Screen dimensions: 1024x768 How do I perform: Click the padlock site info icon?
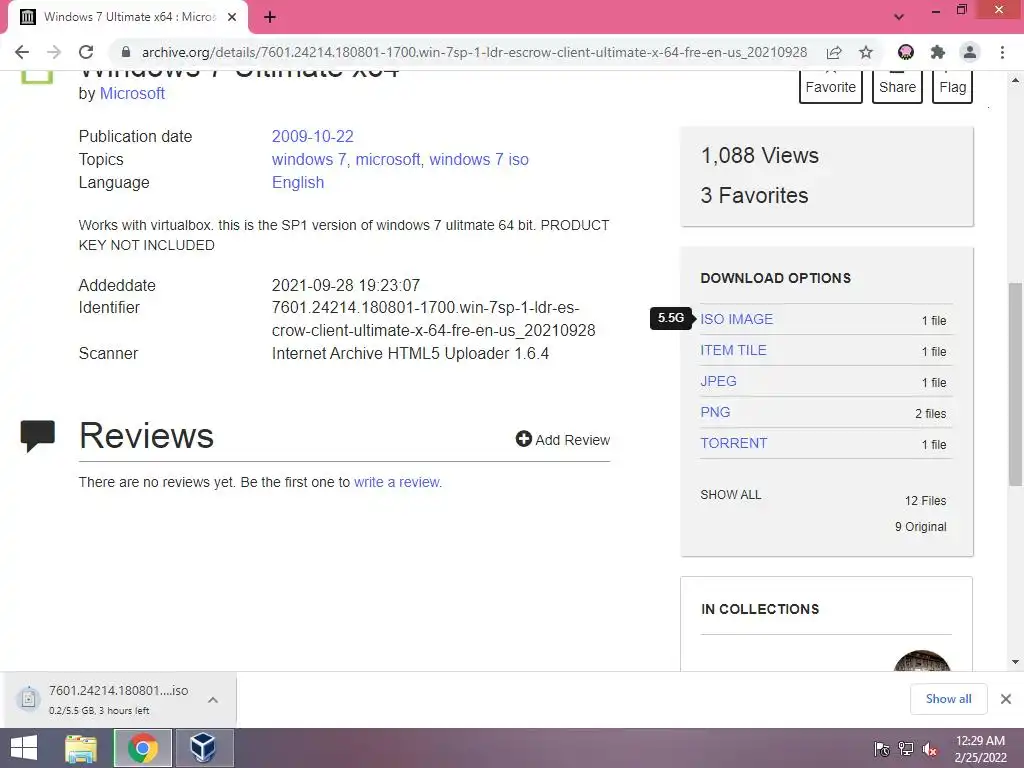pyautogui.click(x=126, y=52)
